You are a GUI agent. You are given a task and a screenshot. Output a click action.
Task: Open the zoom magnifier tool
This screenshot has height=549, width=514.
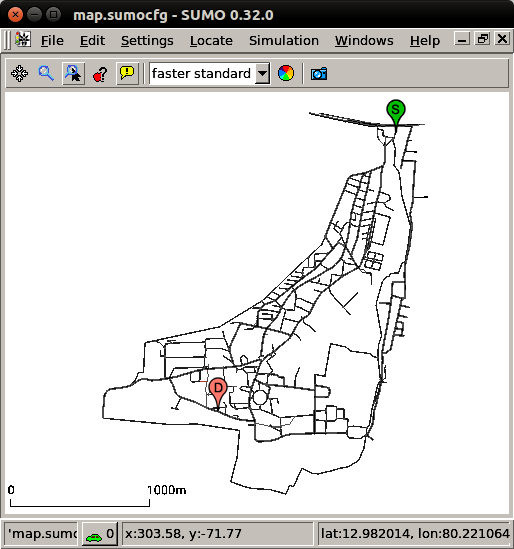[46, 74]
